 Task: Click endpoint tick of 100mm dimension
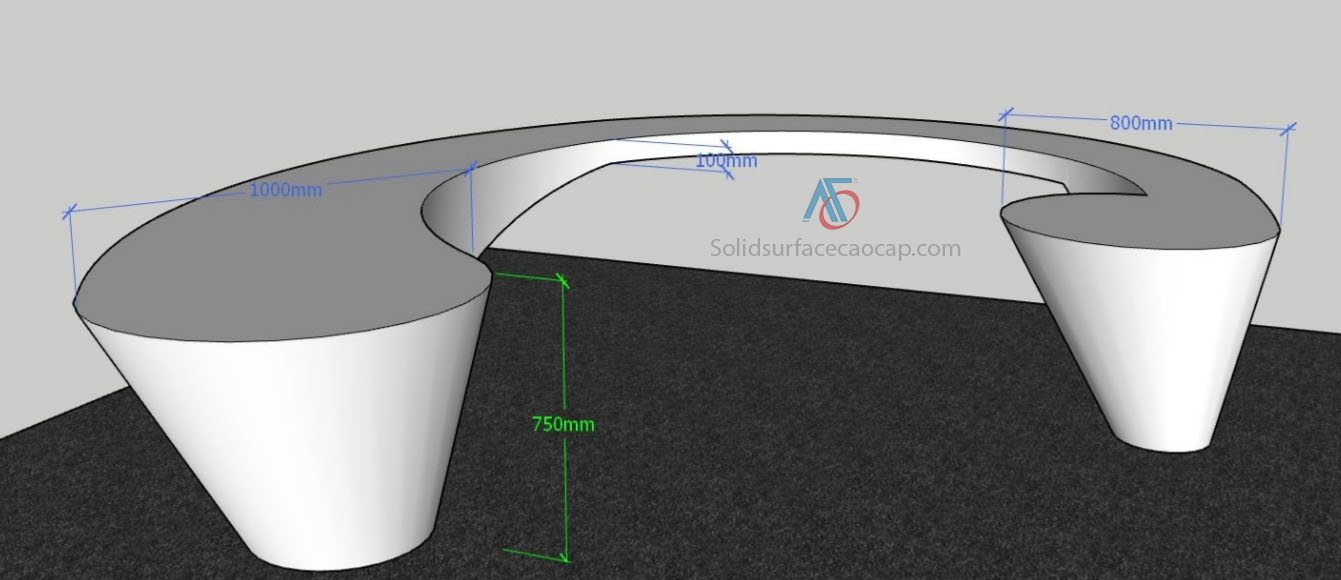pyautogui.click(x=728, y=173)
